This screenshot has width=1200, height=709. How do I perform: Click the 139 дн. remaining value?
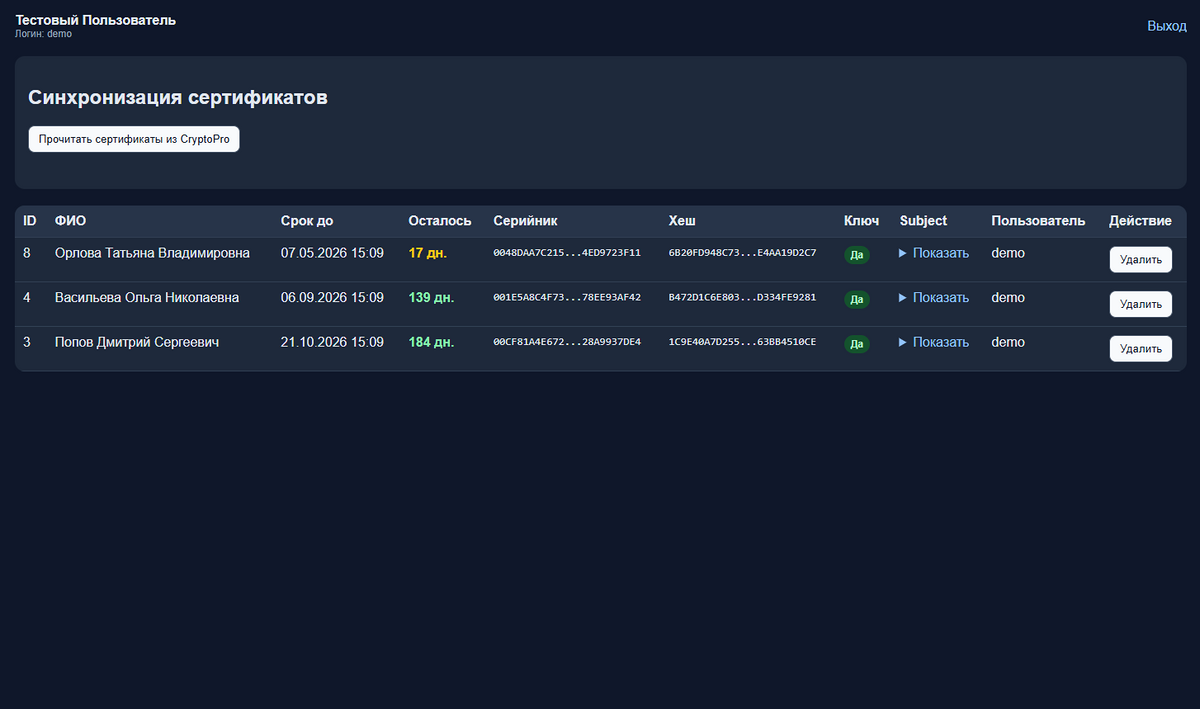coord(431,297)
